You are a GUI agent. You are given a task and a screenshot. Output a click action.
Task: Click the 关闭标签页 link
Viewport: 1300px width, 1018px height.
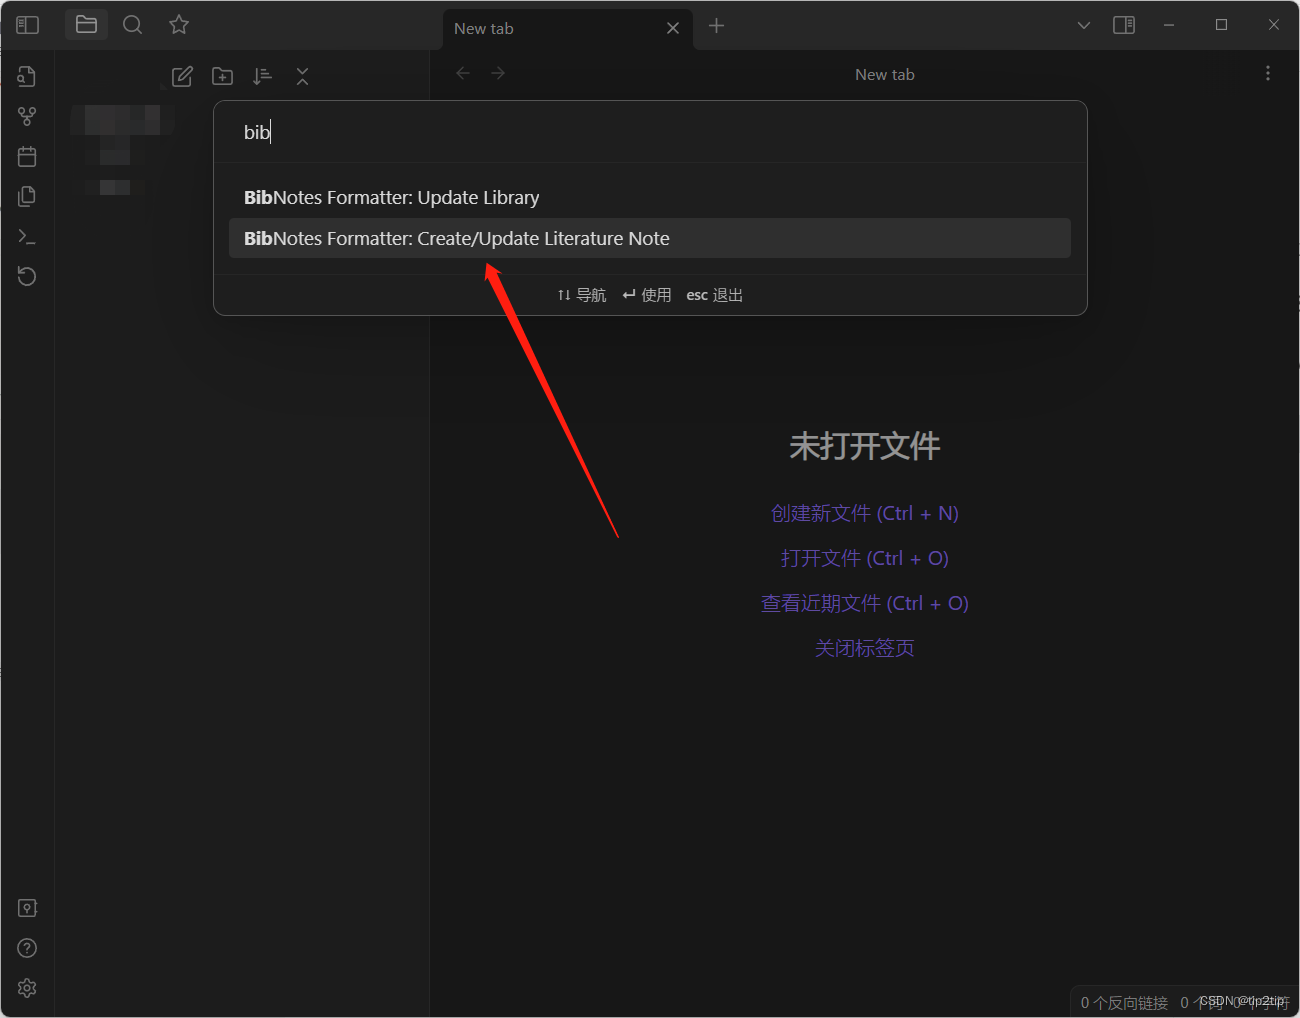pyautogui.click(x=865, y=648)
